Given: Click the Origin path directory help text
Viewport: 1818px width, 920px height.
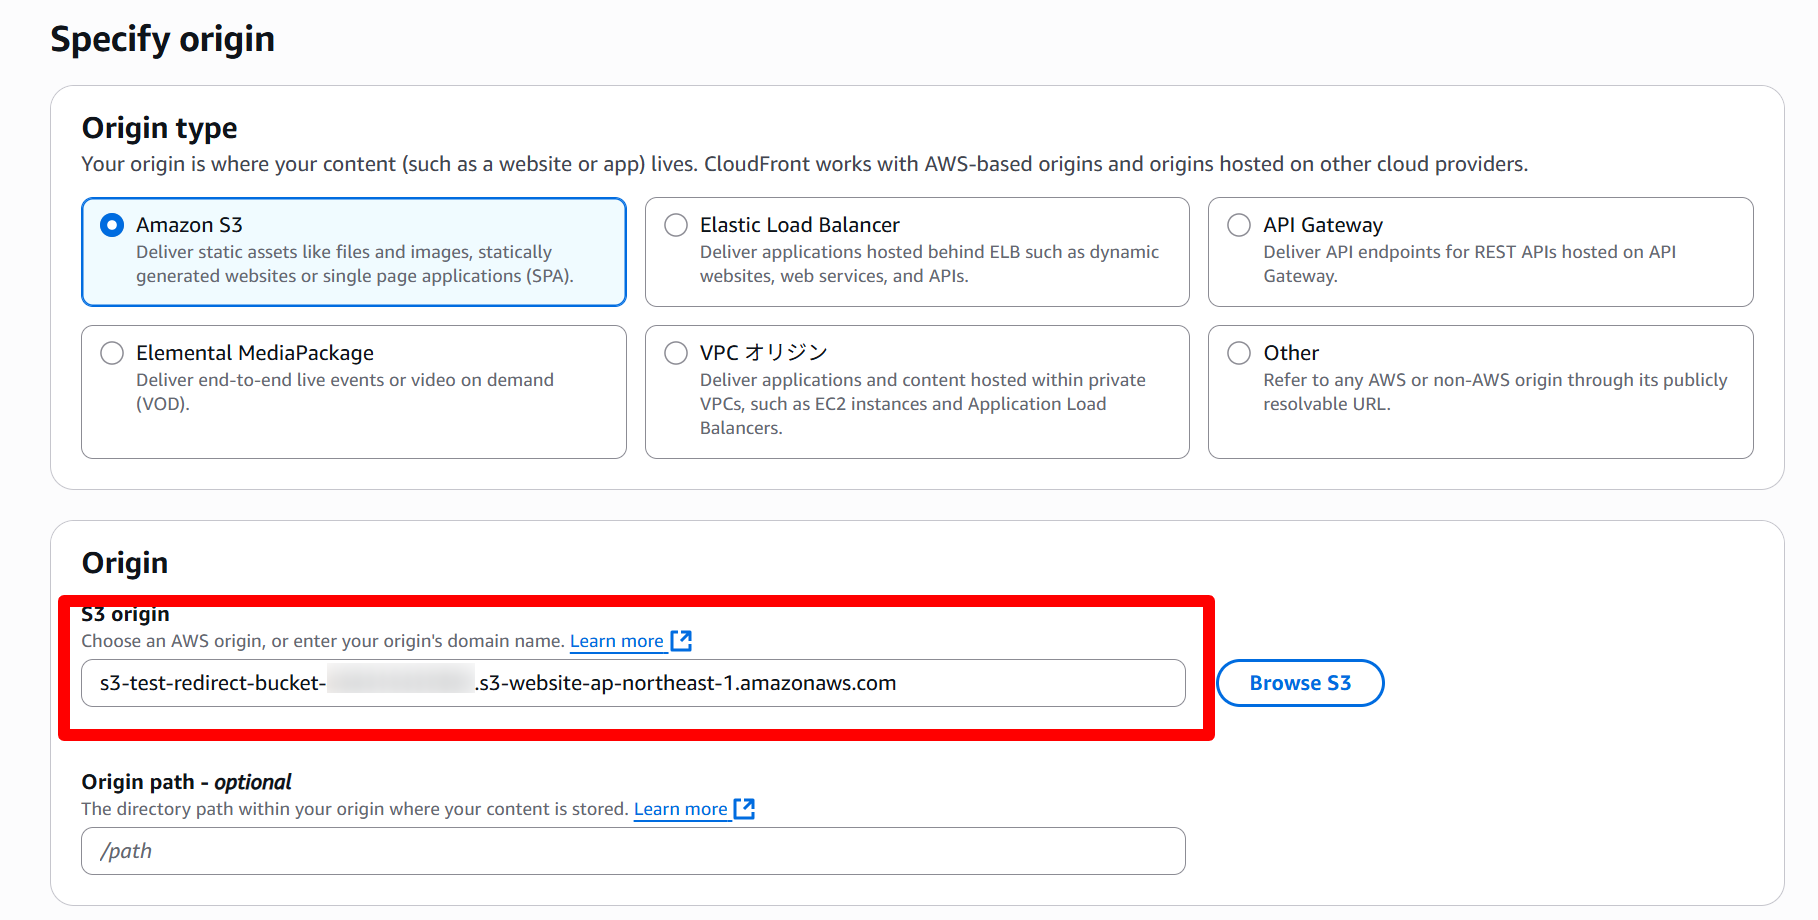Looking at the screenshot, I should coord(354,809).
